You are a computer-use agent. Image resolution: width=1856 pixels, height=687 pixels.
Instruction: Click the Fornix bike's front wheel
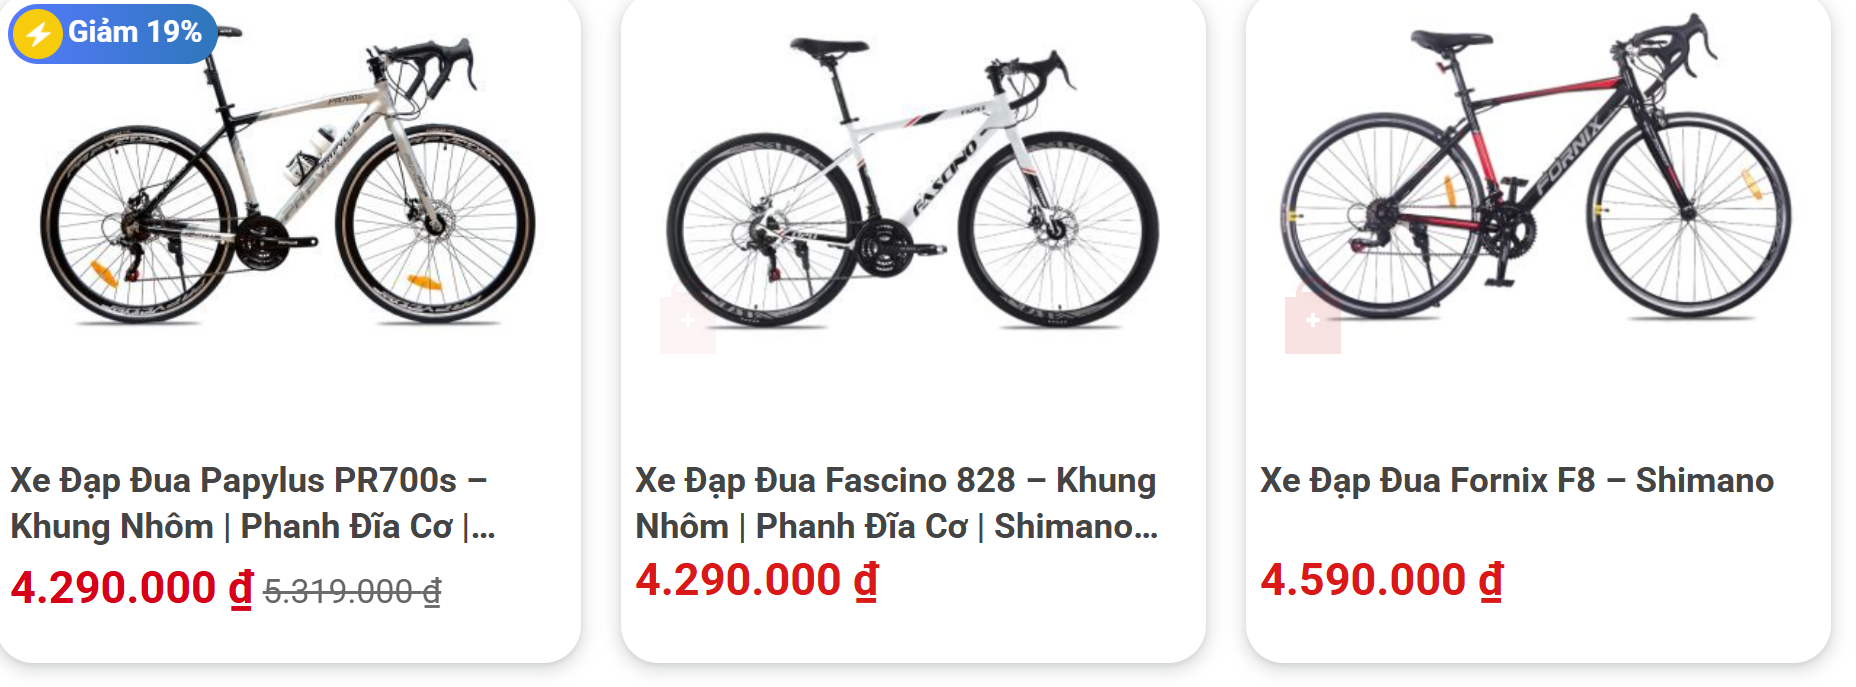point(1688,215)
